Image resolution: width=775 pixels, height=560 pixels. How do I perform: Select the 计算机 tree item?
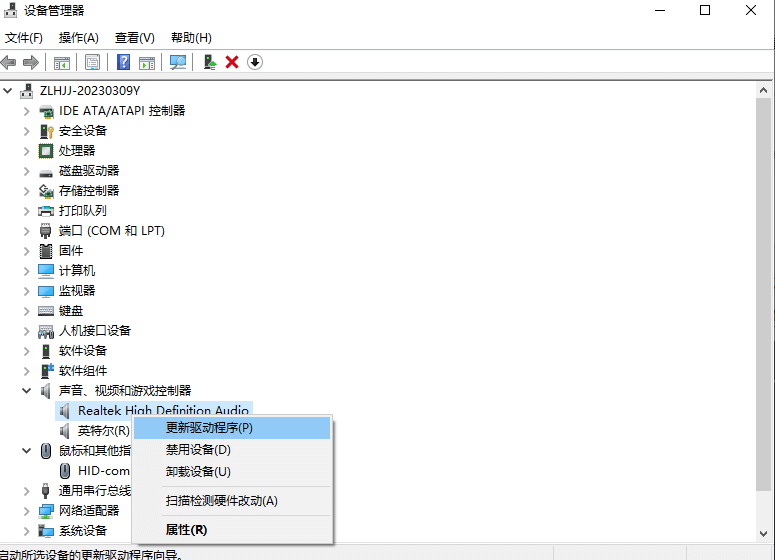click(x=77, y=271)
